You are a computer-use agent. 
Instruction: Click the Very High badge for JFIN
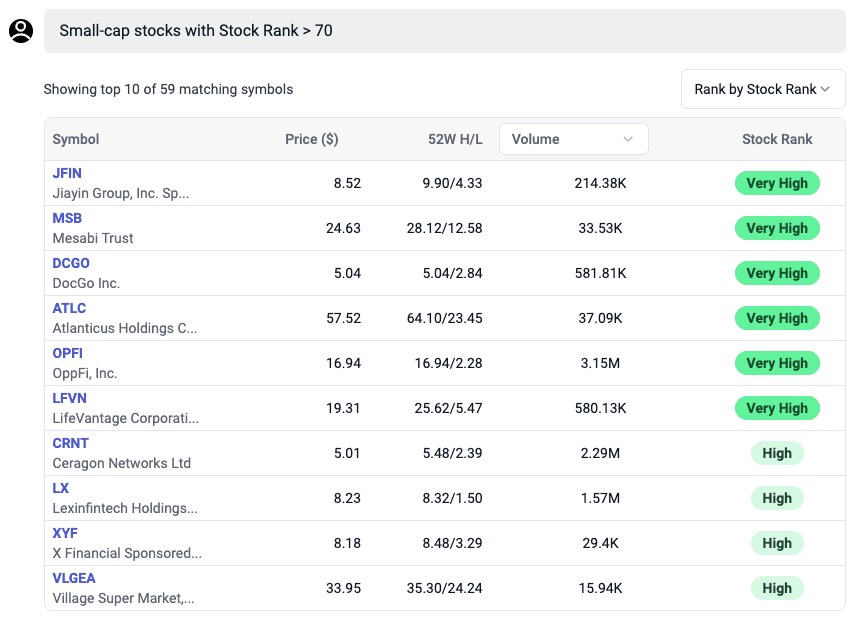[x=777, y=183]
